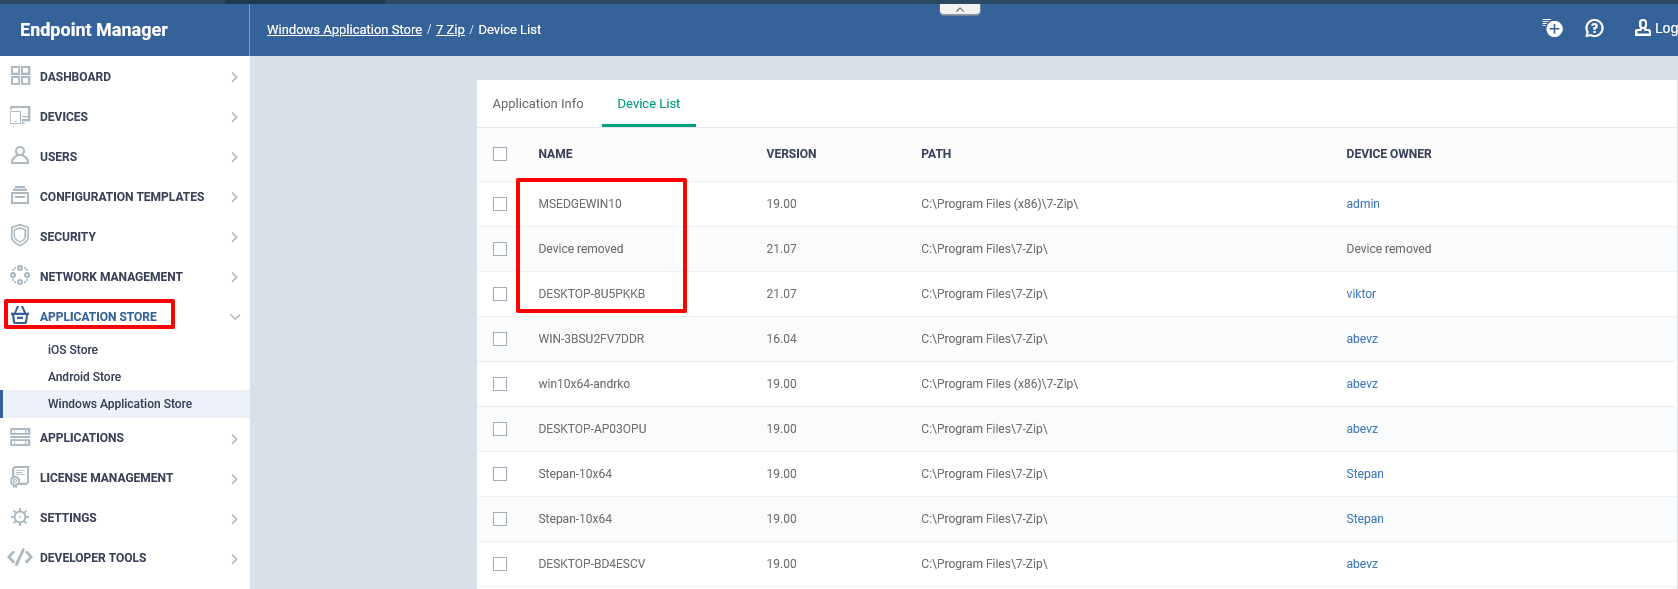Expand the Network Management chevron
Viewport: 1678px width, 589px height.
pos(234,277)
